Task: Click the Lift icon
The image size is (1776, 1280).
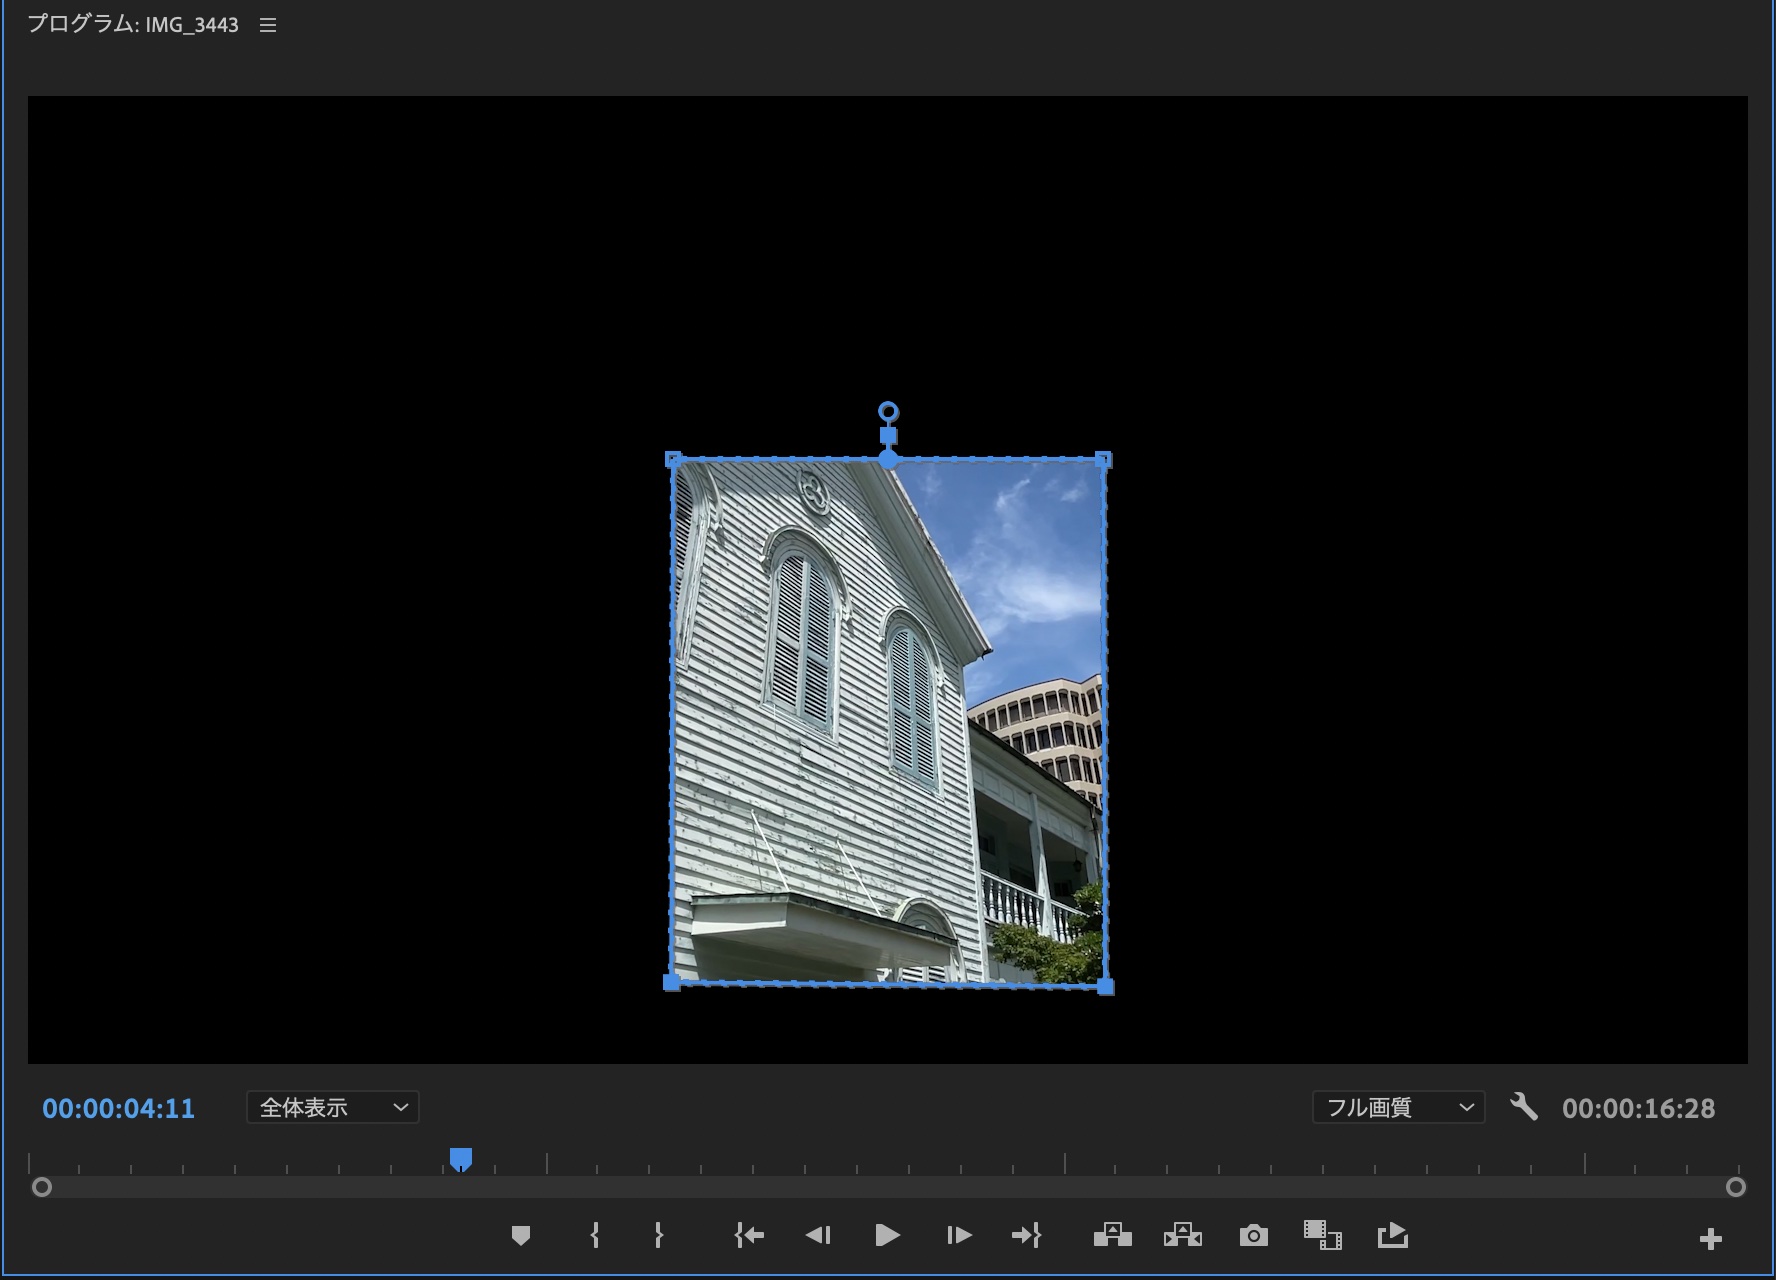Action: tap(1112, 1236)
